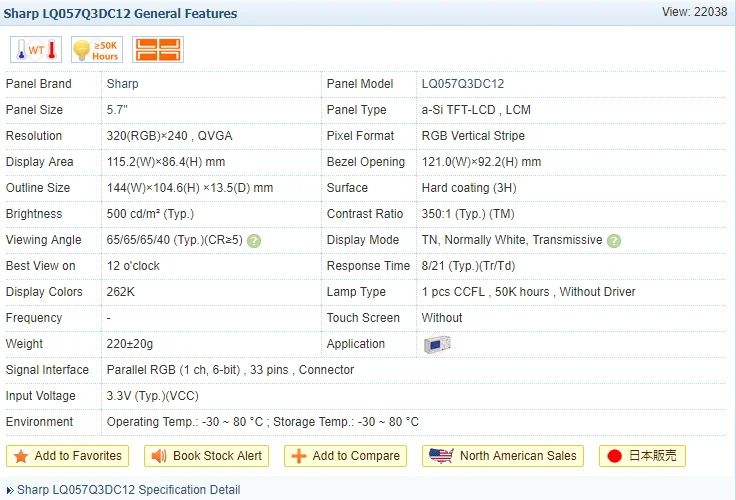Click the plus icon in Add to Compare
736x500 pixels.
point(299,456)
